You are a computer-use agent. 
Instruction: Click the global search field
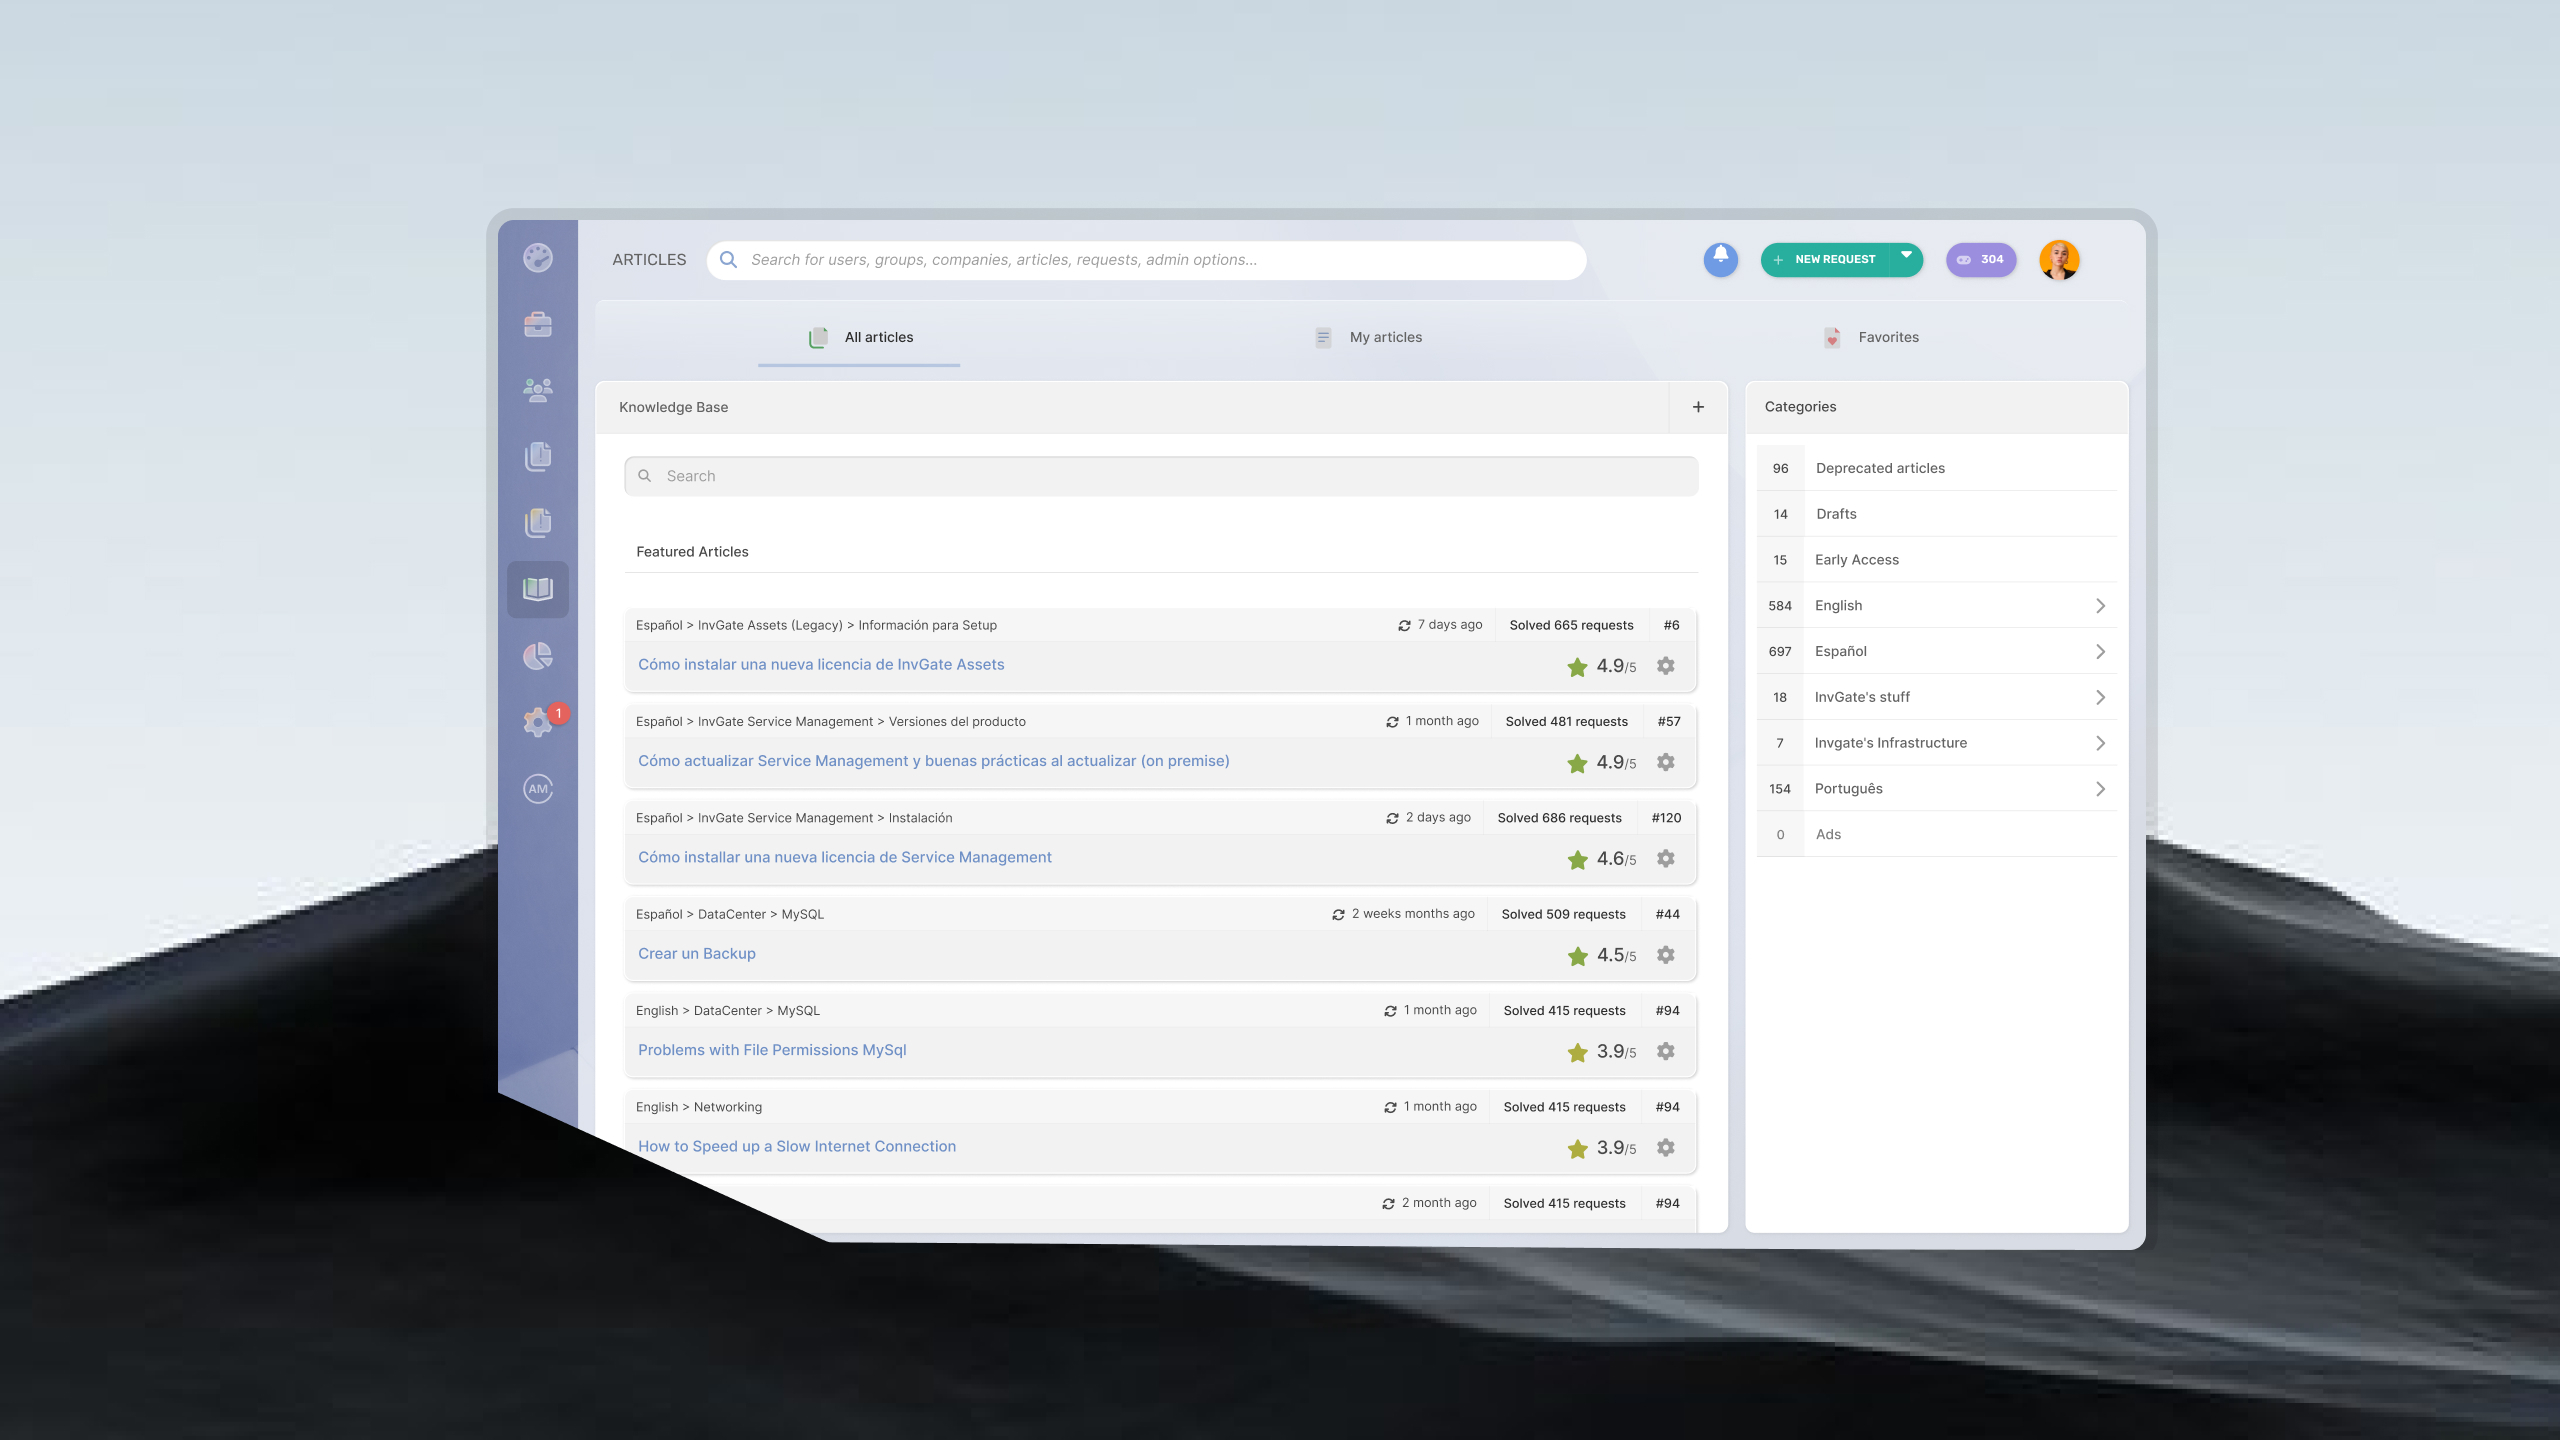click(x=1146, y=260)
